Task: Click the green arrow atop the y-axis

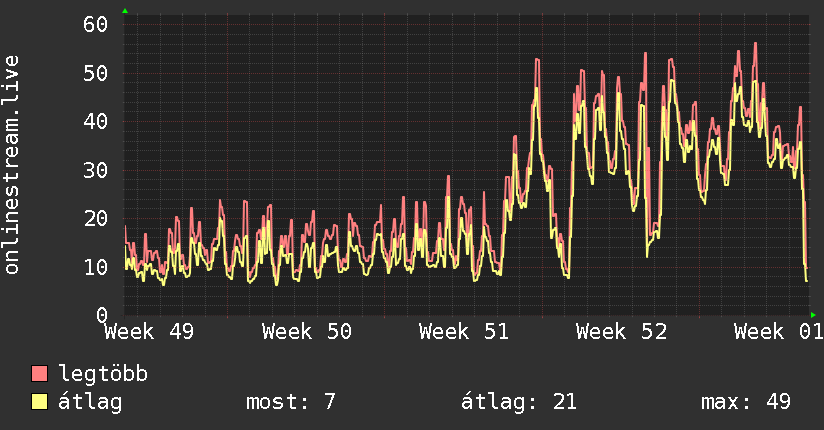Action: [x=125, y=11]
